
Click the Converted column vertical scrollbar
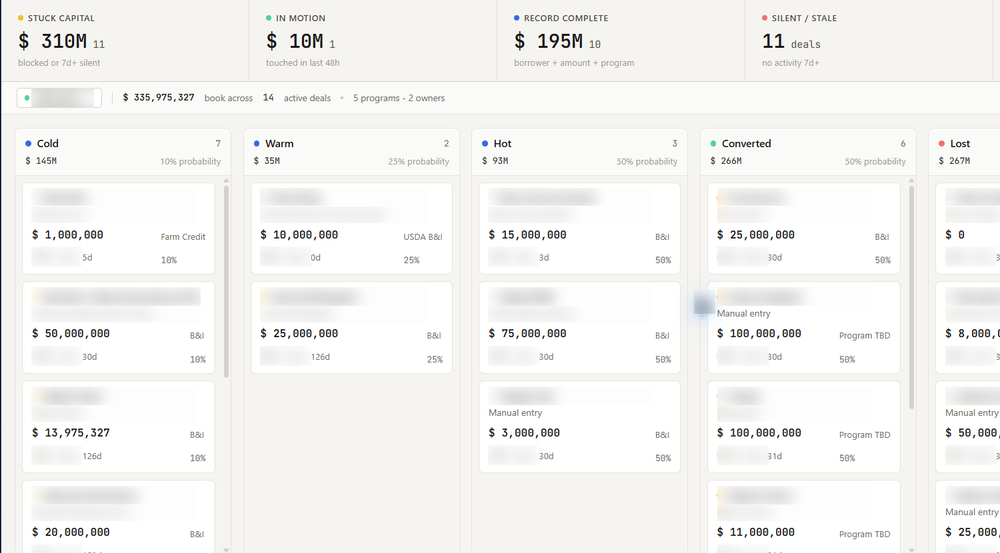click(x=911, y=297)
